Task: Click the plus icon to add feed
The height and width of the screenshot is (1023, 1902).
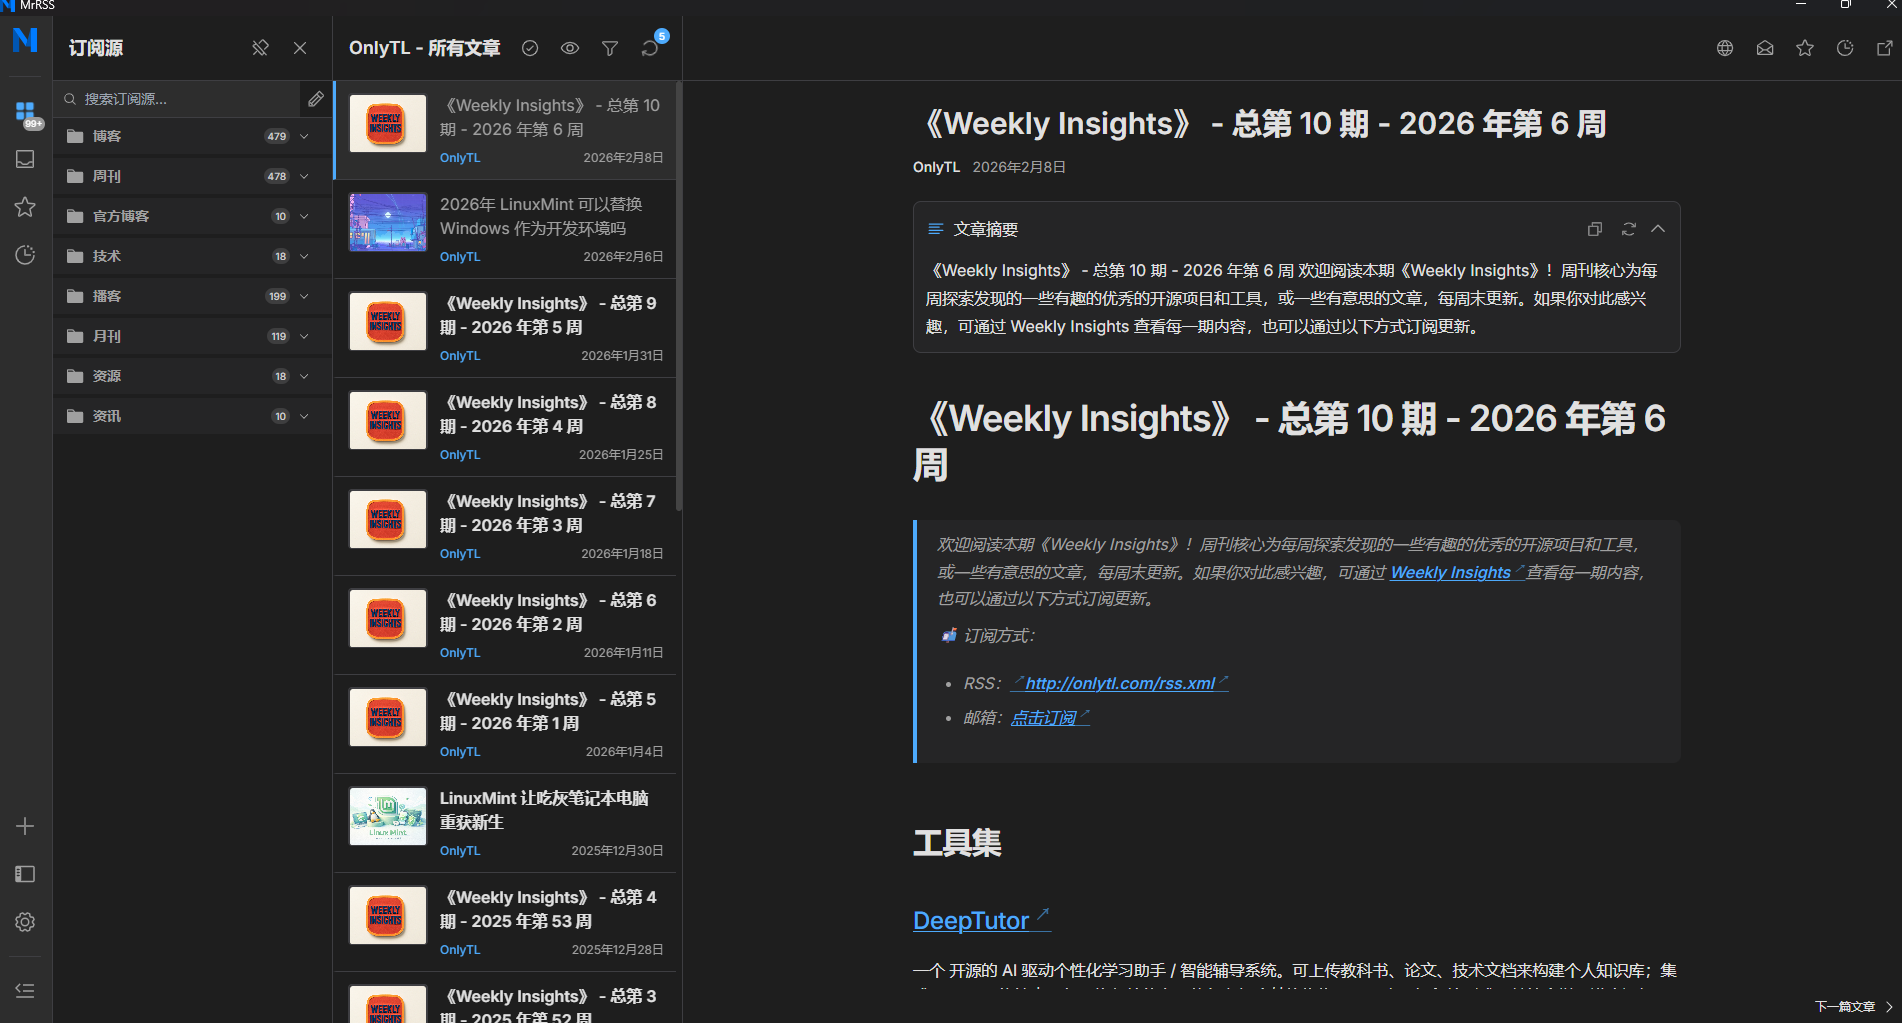Action: 25,826
